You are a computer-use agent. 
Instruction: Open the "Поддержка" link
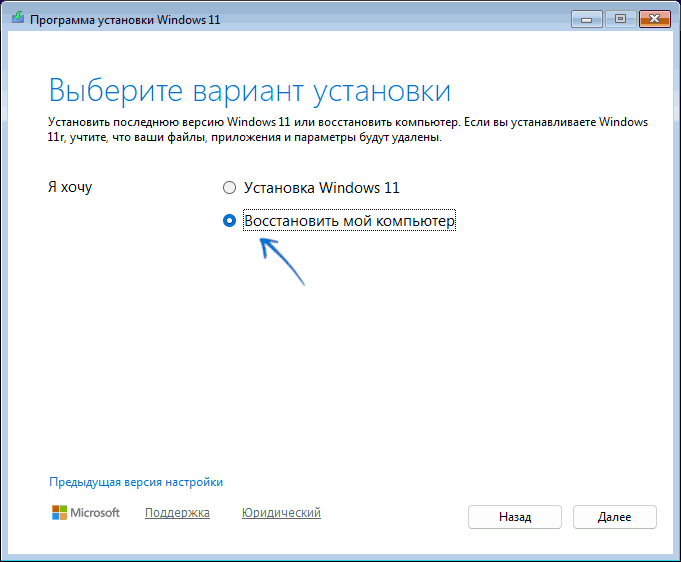pos(177,513)
